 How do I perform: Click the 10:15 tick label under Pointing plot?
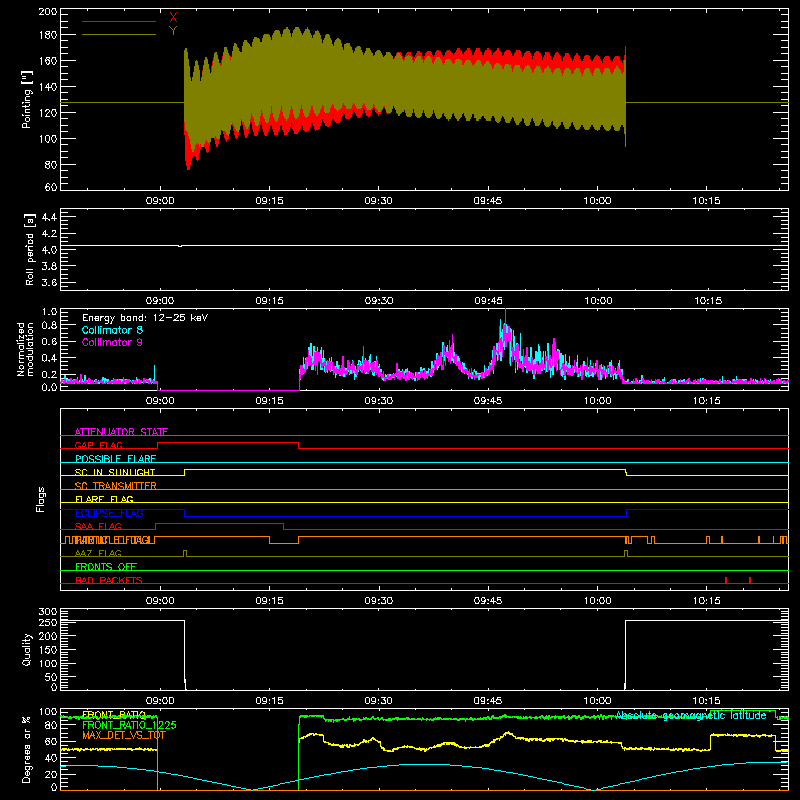707,201
